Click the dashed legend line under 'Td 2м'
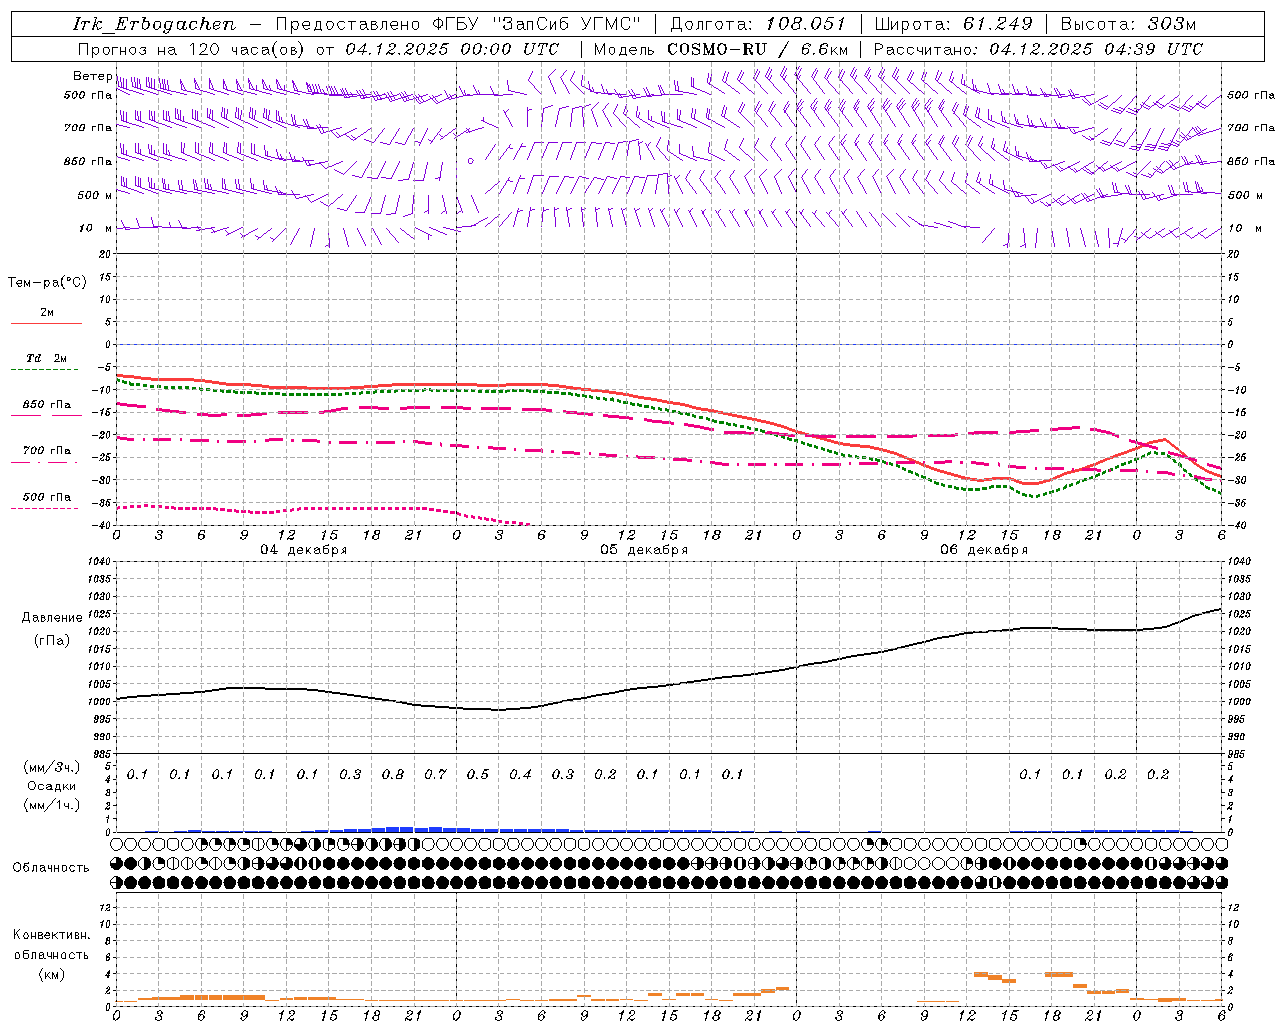1280x1024 pixels. click(x=46, y=370)
